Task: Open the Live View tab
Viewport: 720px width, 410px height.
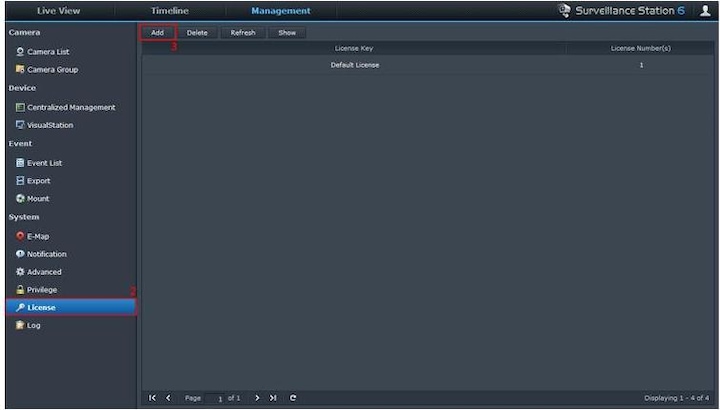Action: click(x=58, y=11)
